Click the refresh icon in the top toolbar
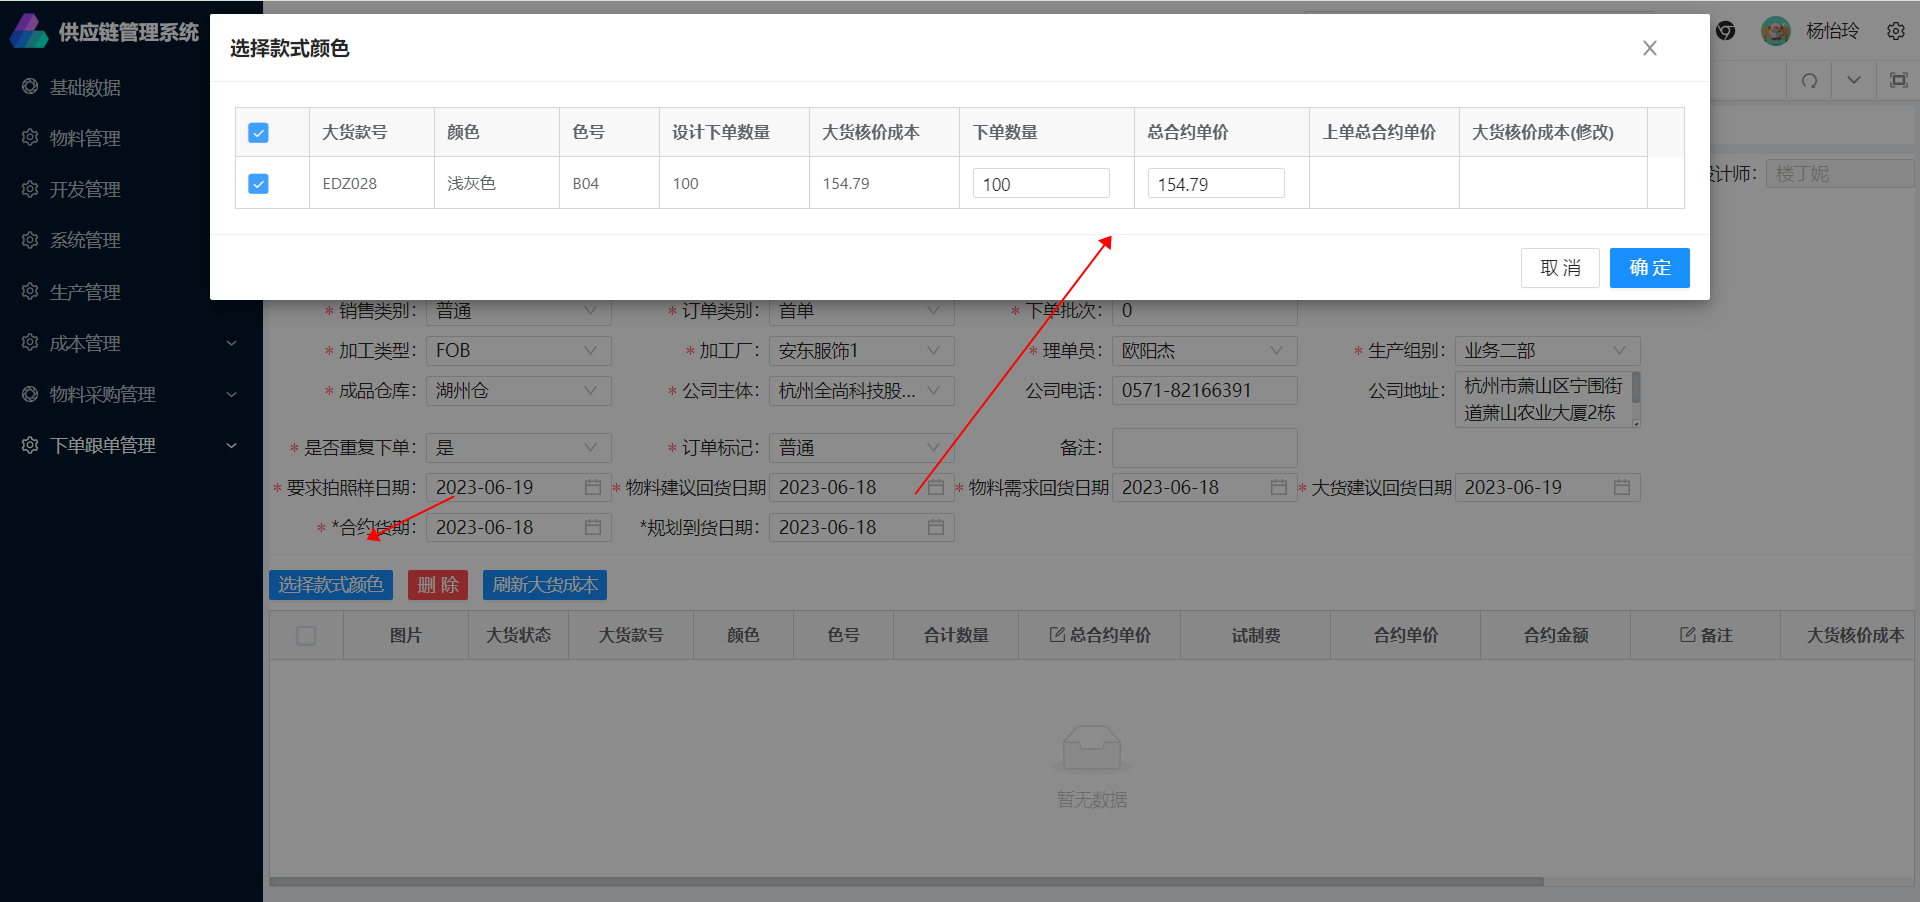 pyautogui.click(x=1809, y=81)
